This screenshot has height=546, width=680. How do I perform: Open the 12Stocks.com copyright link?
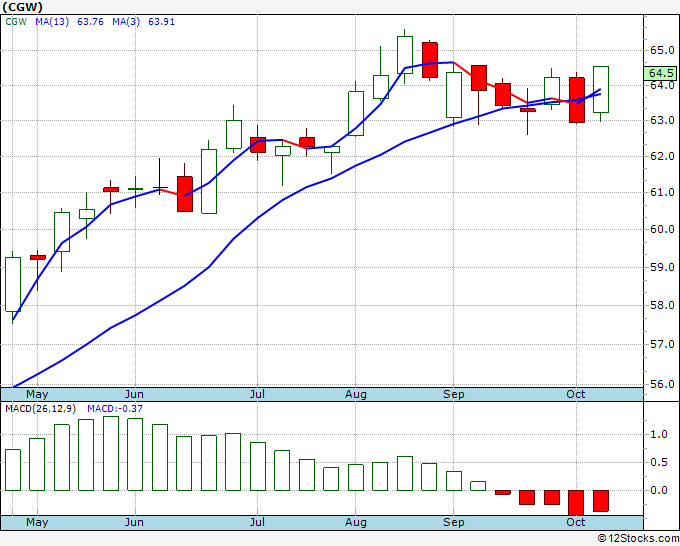click(638, 539)
